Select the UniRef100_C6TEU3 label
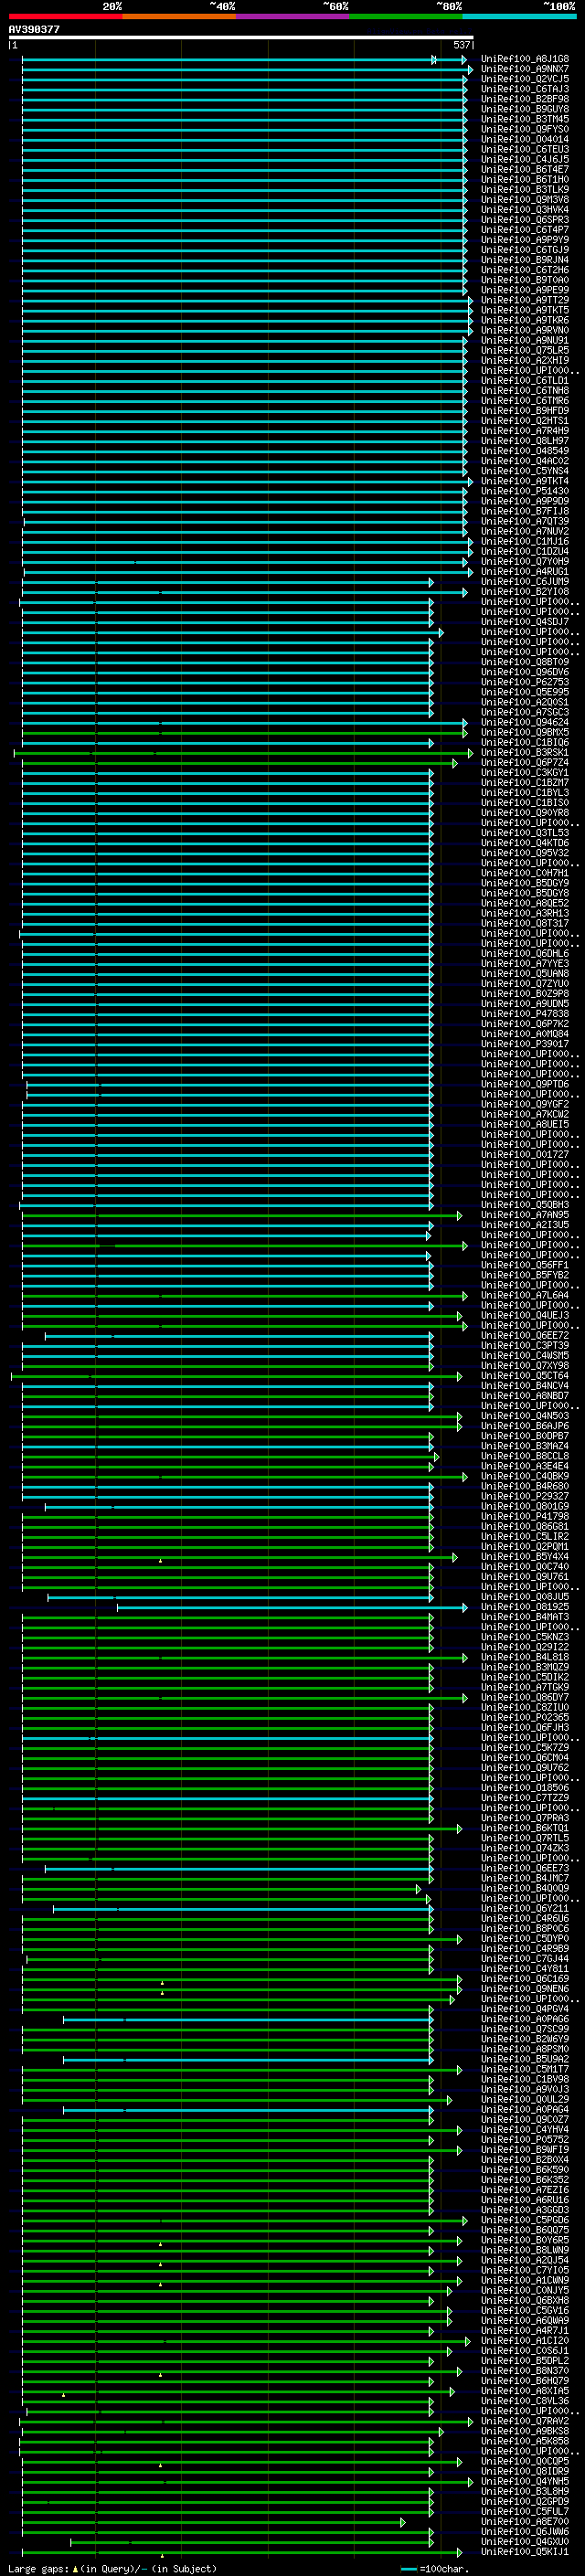The width and height of the screenshot is (585, 2576). (x=525, y=149)
